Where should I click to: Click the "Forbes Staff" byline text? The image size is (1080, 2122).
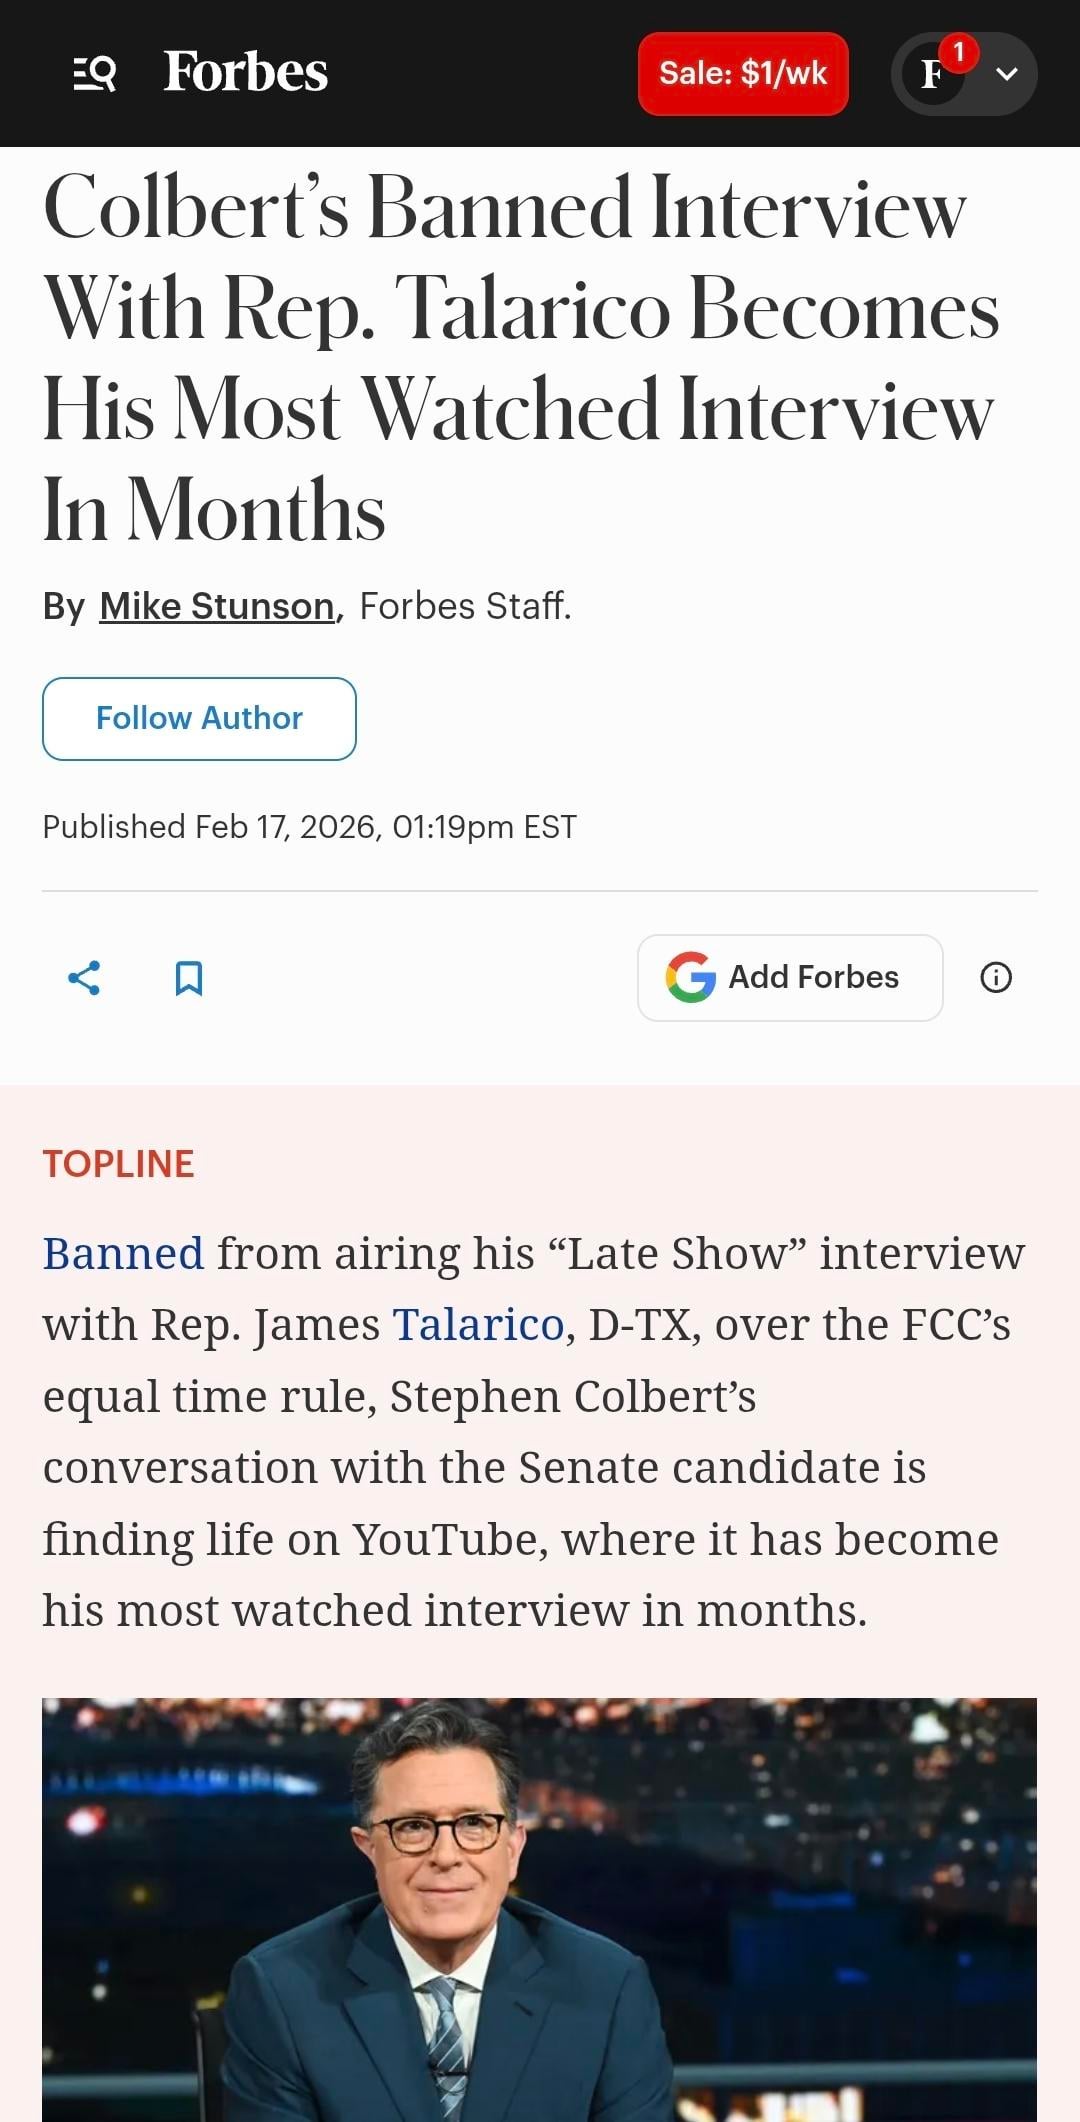point(465,606)
